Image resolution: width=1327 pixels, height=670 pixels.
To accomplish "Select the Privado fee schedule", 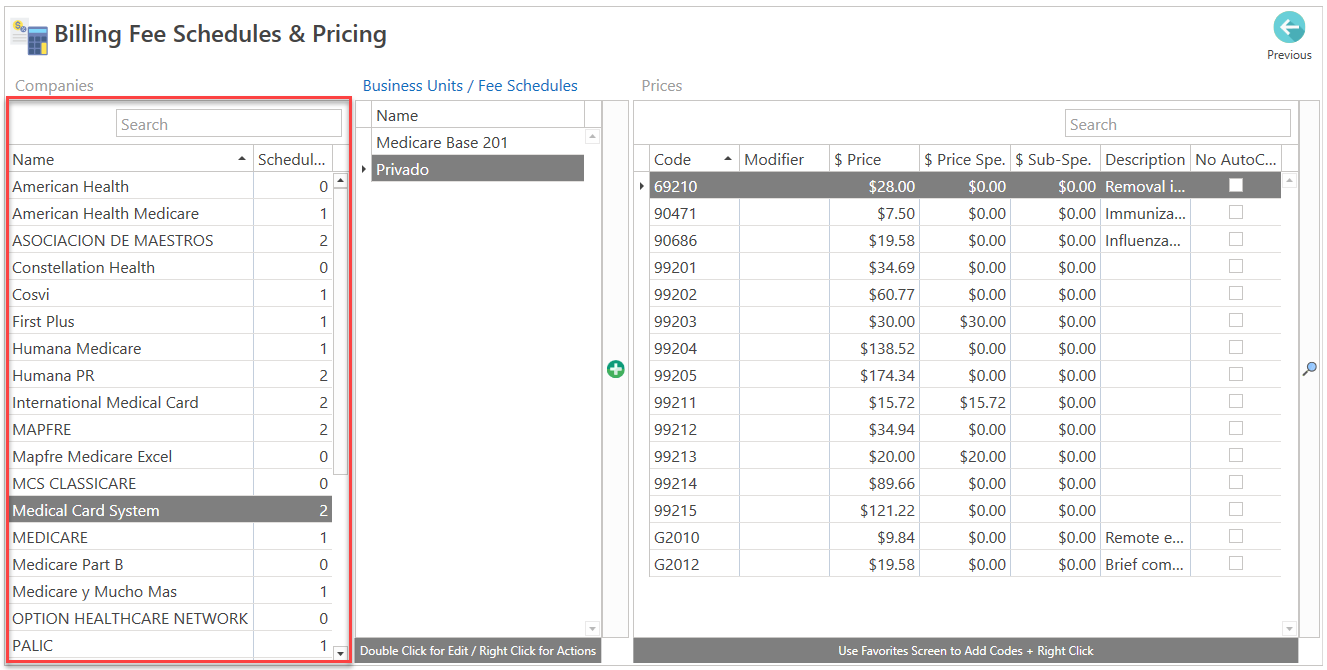I will click(477, 169).
